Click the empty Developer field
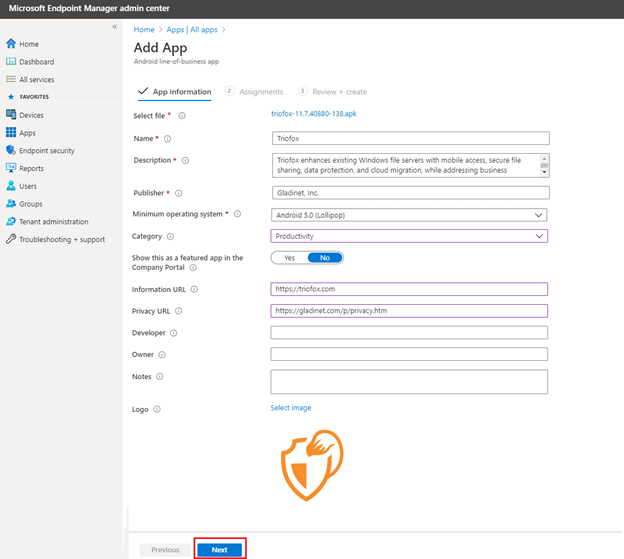624x559 pixels. (x=409, y=333)
